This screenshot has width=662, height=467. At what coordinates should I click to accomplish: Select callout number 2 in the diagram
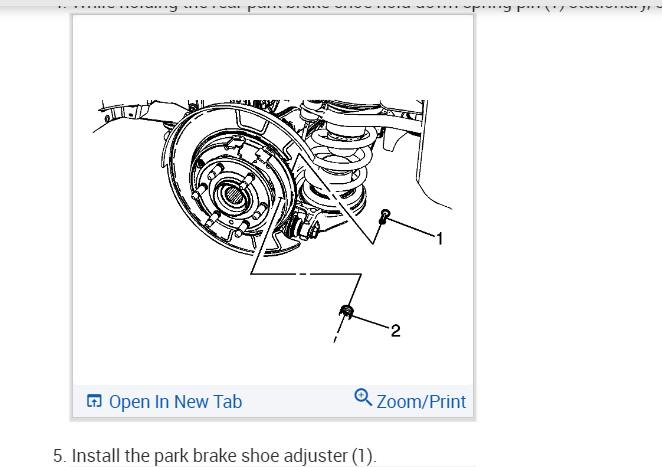(396, 330)
